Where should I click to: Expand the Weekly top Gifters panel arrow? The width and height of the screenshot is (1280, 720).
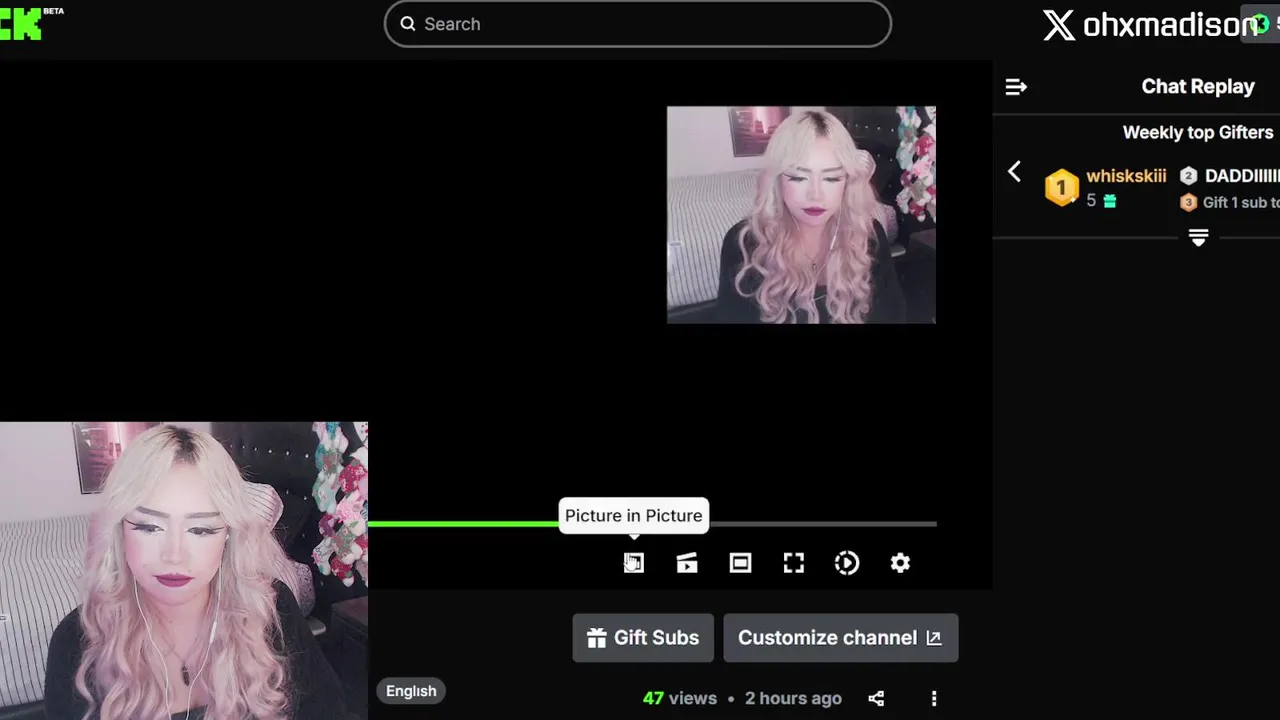click(x=1198, y=237)
